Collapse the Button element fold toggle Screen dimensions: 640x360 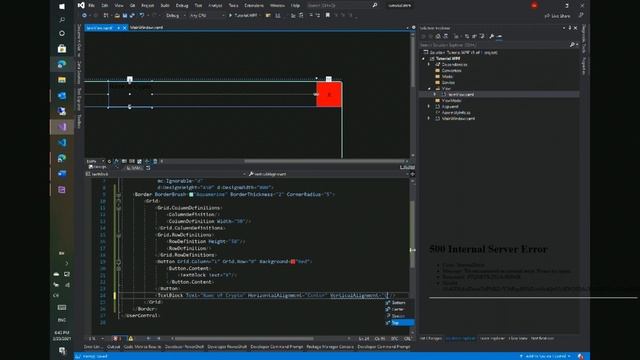[x=118, y=262]
